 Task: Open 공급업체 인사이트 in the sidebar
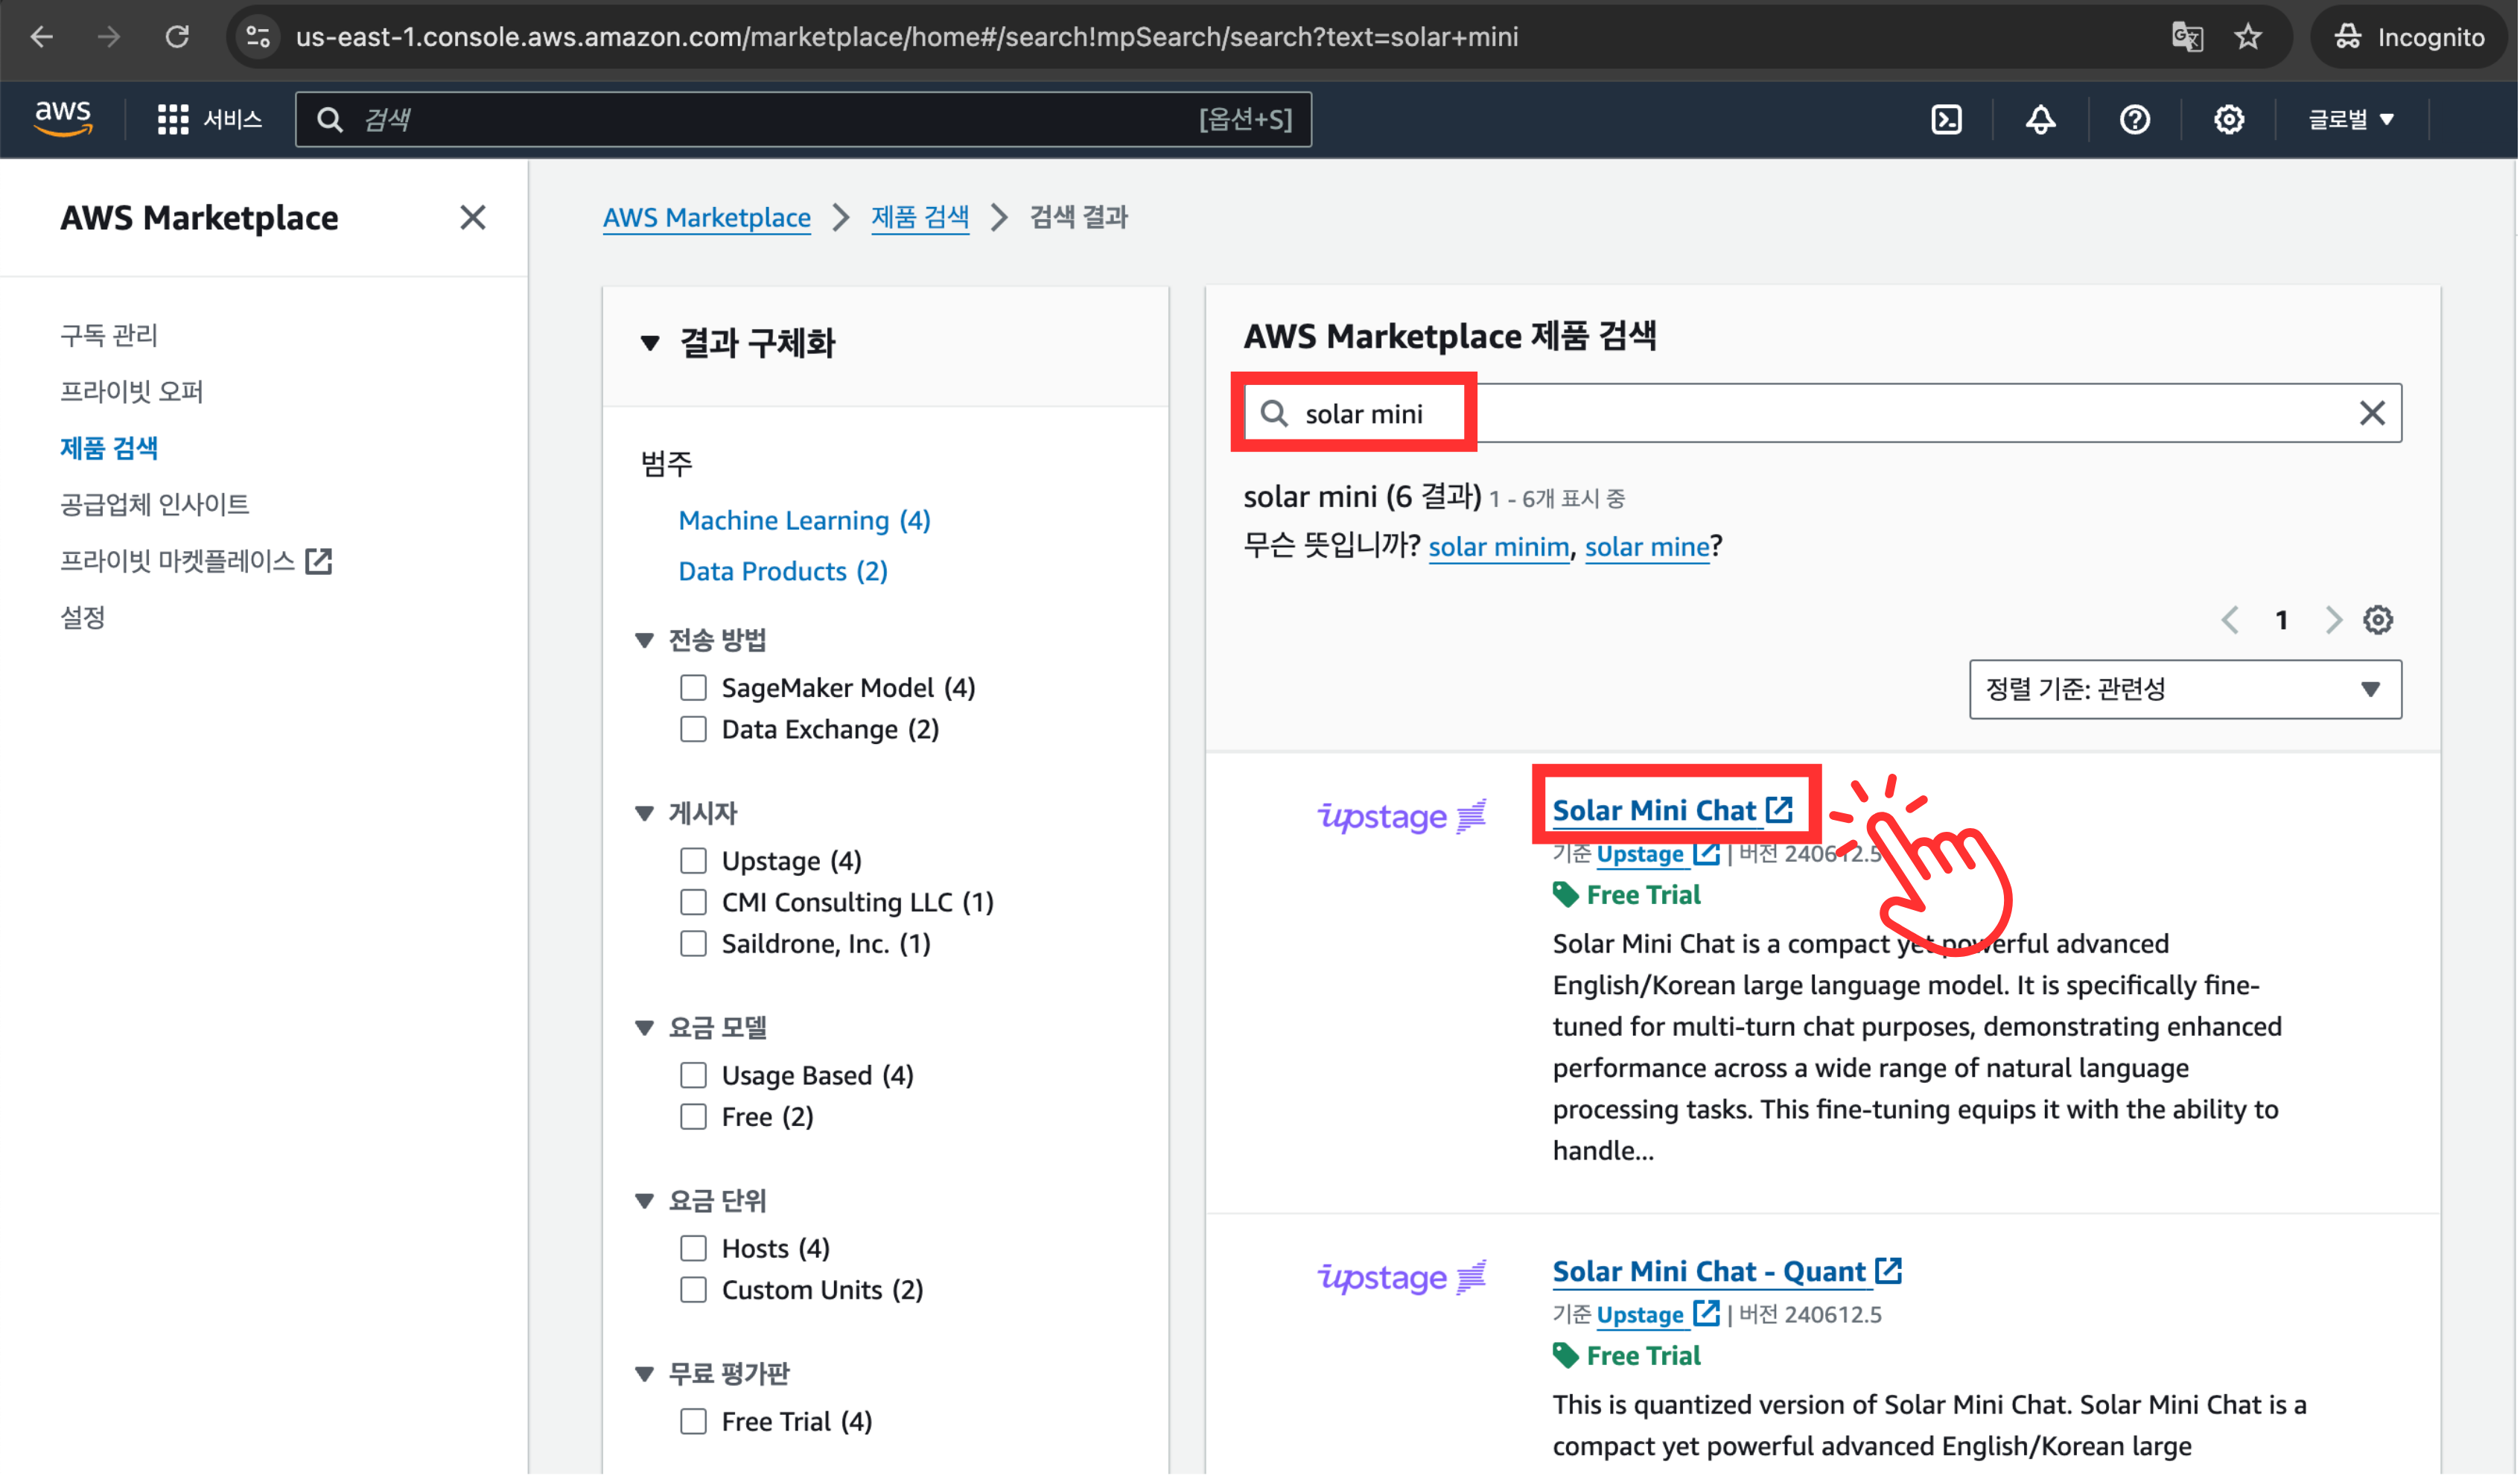(x=154, y=504)
